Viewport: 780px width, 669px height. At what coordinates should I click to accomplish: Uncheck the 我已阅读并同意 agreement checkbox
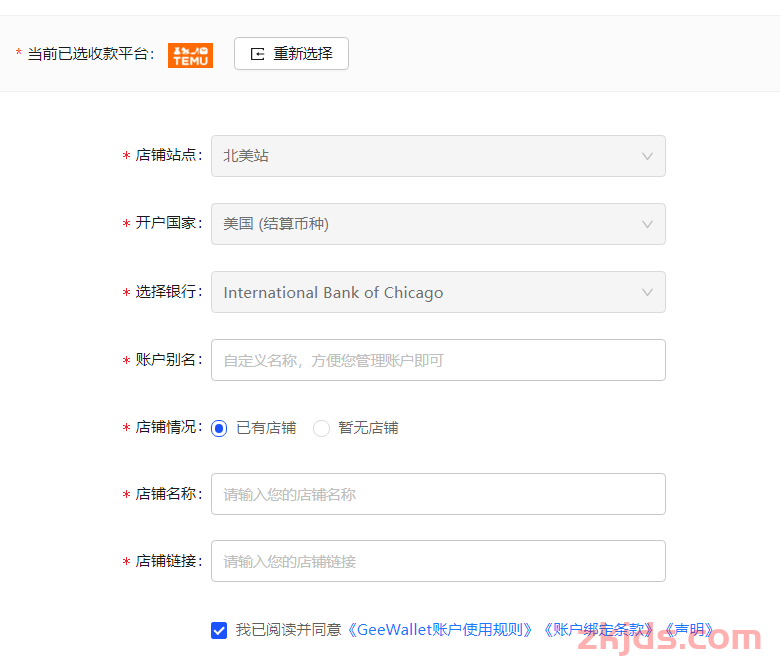pos(219,630)
